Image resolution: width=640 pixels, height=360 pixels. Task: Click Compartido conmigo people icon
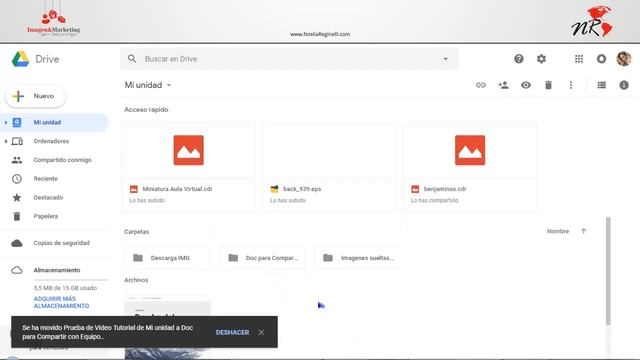click(17, 160)
